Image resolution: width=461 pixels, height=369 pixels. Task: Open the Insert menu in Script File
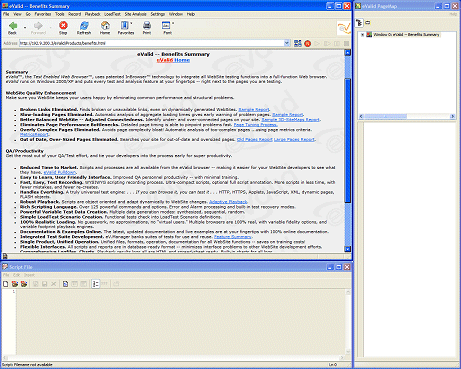(29, 275)
